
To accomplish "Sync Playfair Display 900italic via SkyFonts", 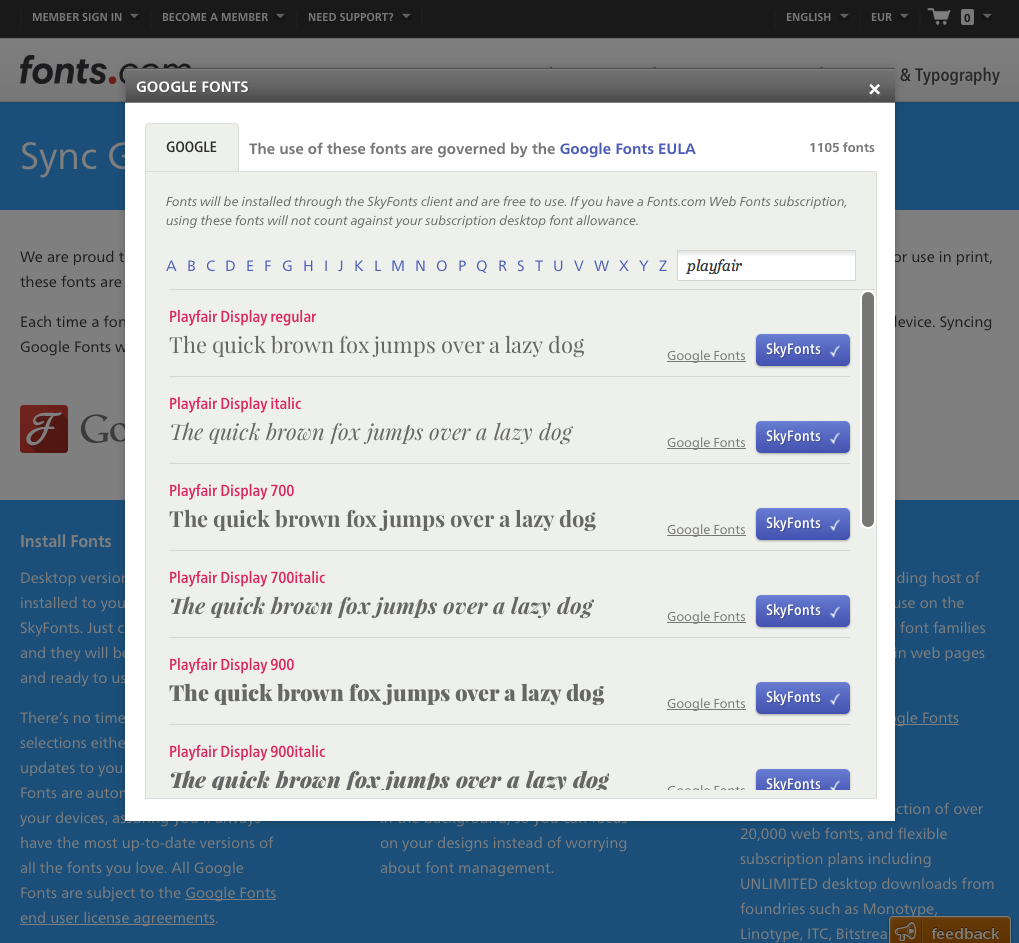I will point(803,780).
